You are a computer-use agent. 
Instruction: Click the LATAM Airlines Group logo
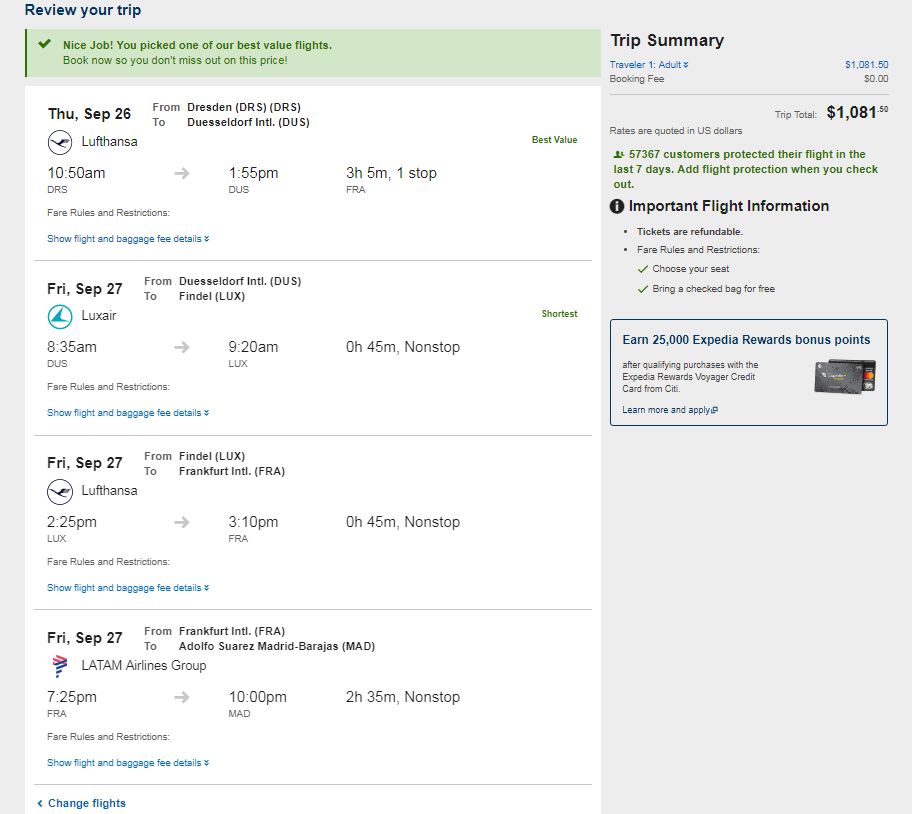tap(60, 666)
